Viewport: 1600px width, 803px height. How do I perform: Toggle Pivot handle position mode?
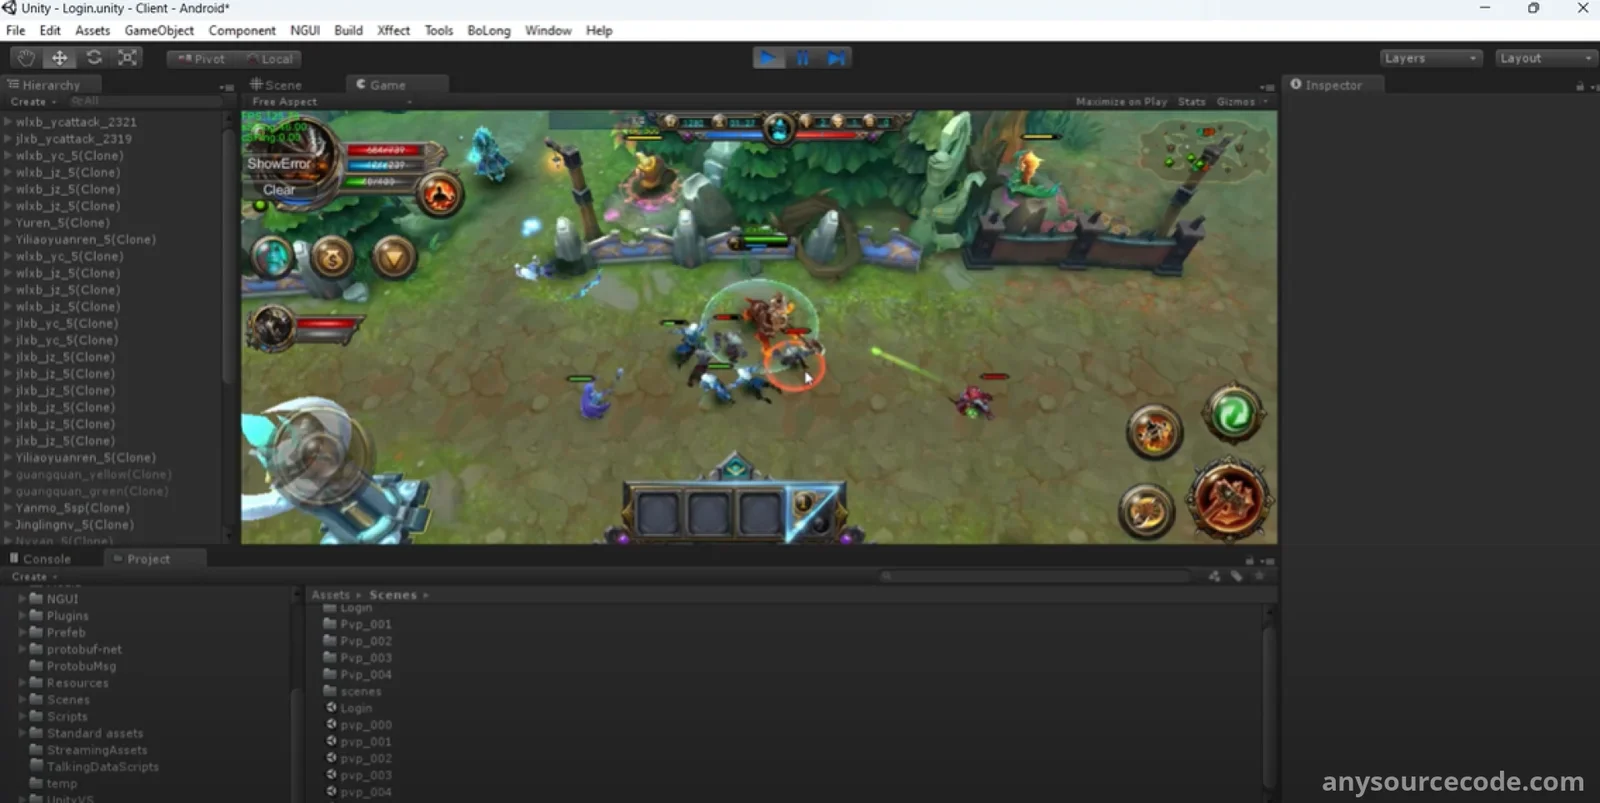[x=201, y=59]
